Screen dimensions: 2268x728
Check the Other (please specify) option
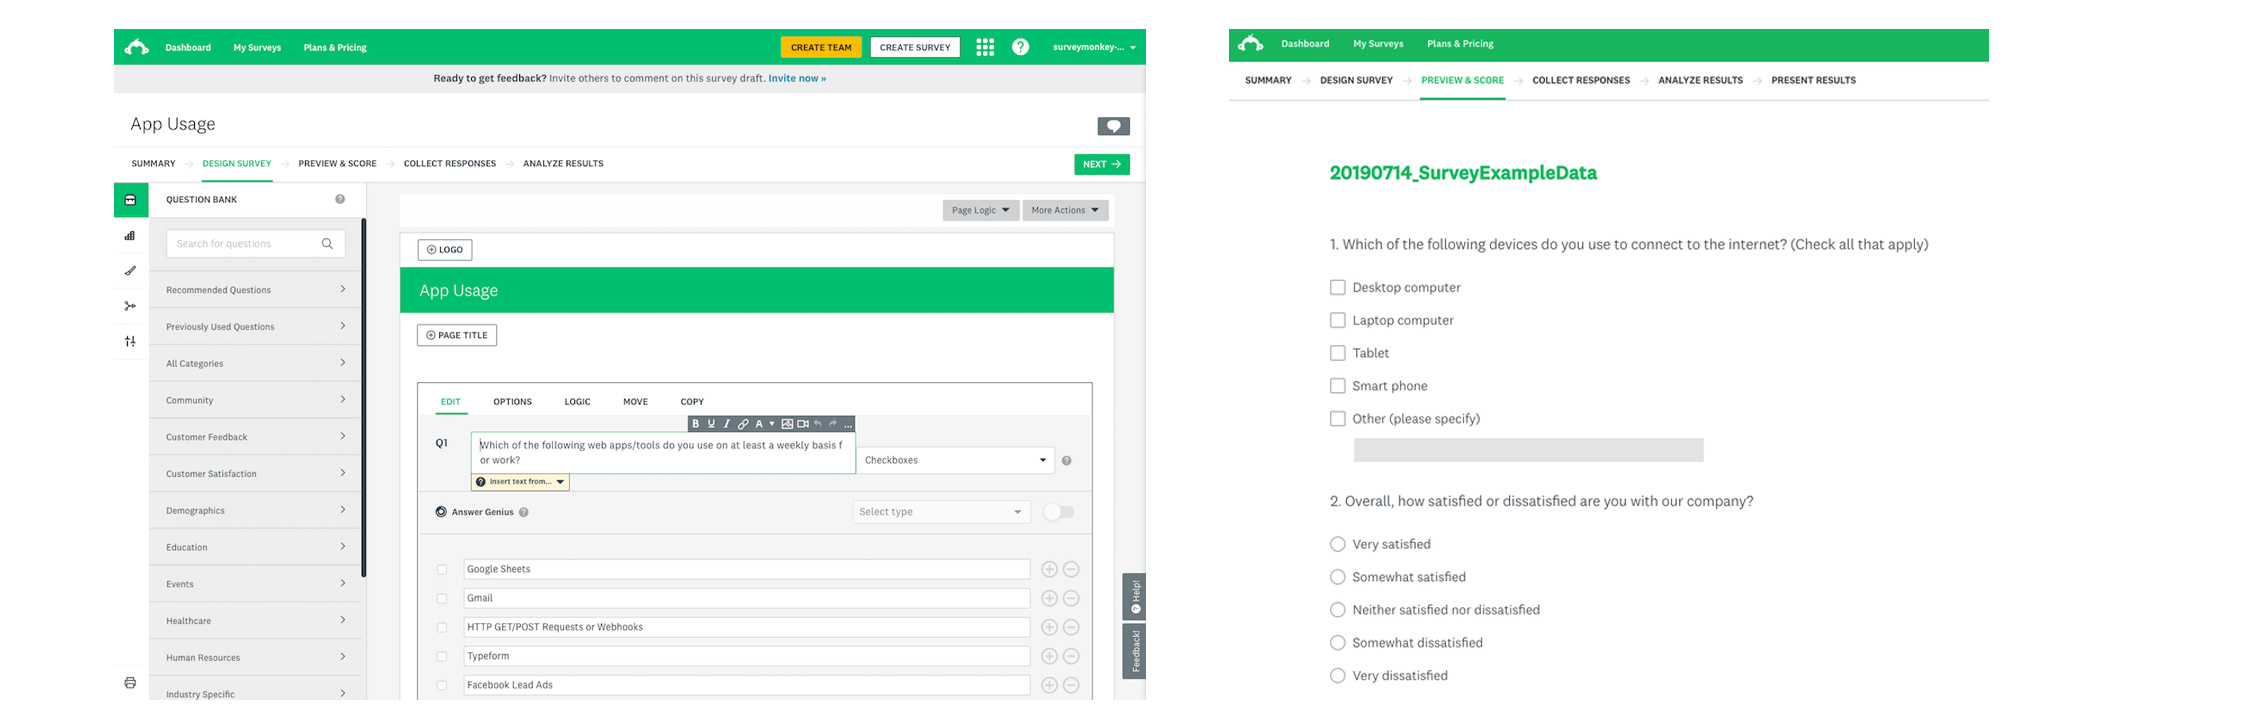click(1337, 419)
